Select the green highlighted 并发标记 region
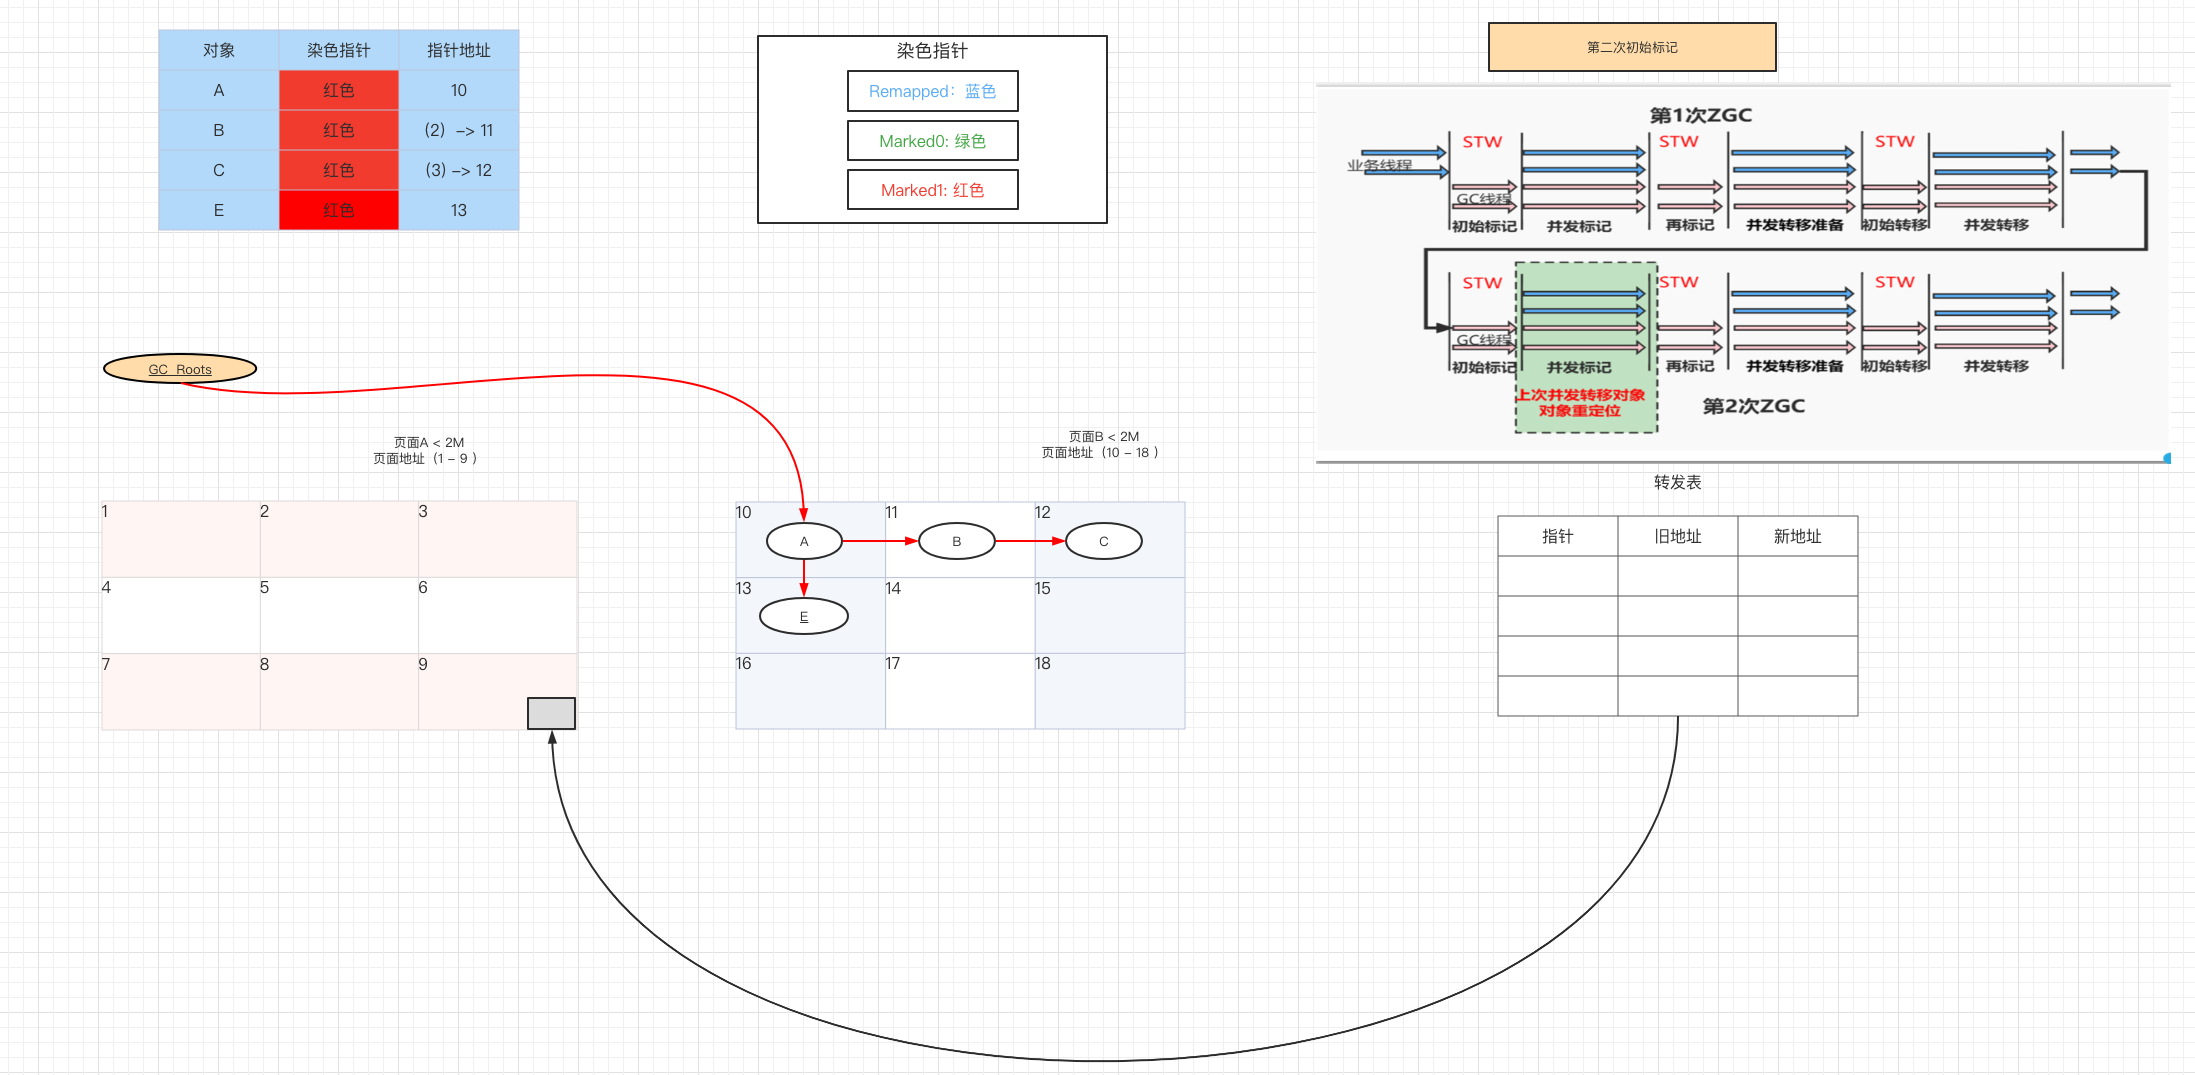 point(1586,330)
